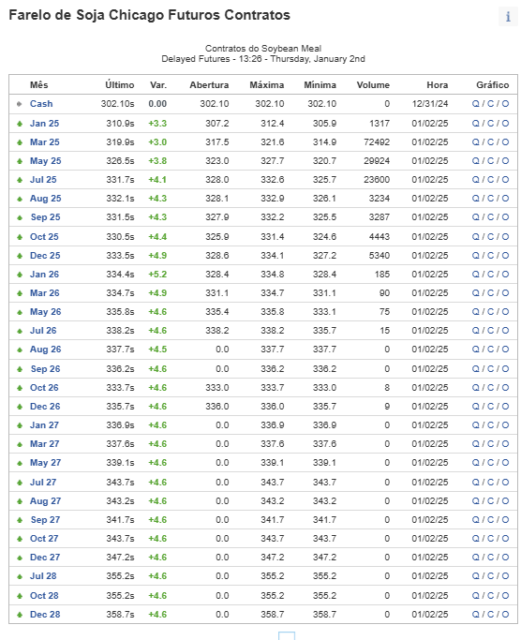Click the green up arrow beside Jul 25
Screen dimensions: 521x640
pos(19,180)
